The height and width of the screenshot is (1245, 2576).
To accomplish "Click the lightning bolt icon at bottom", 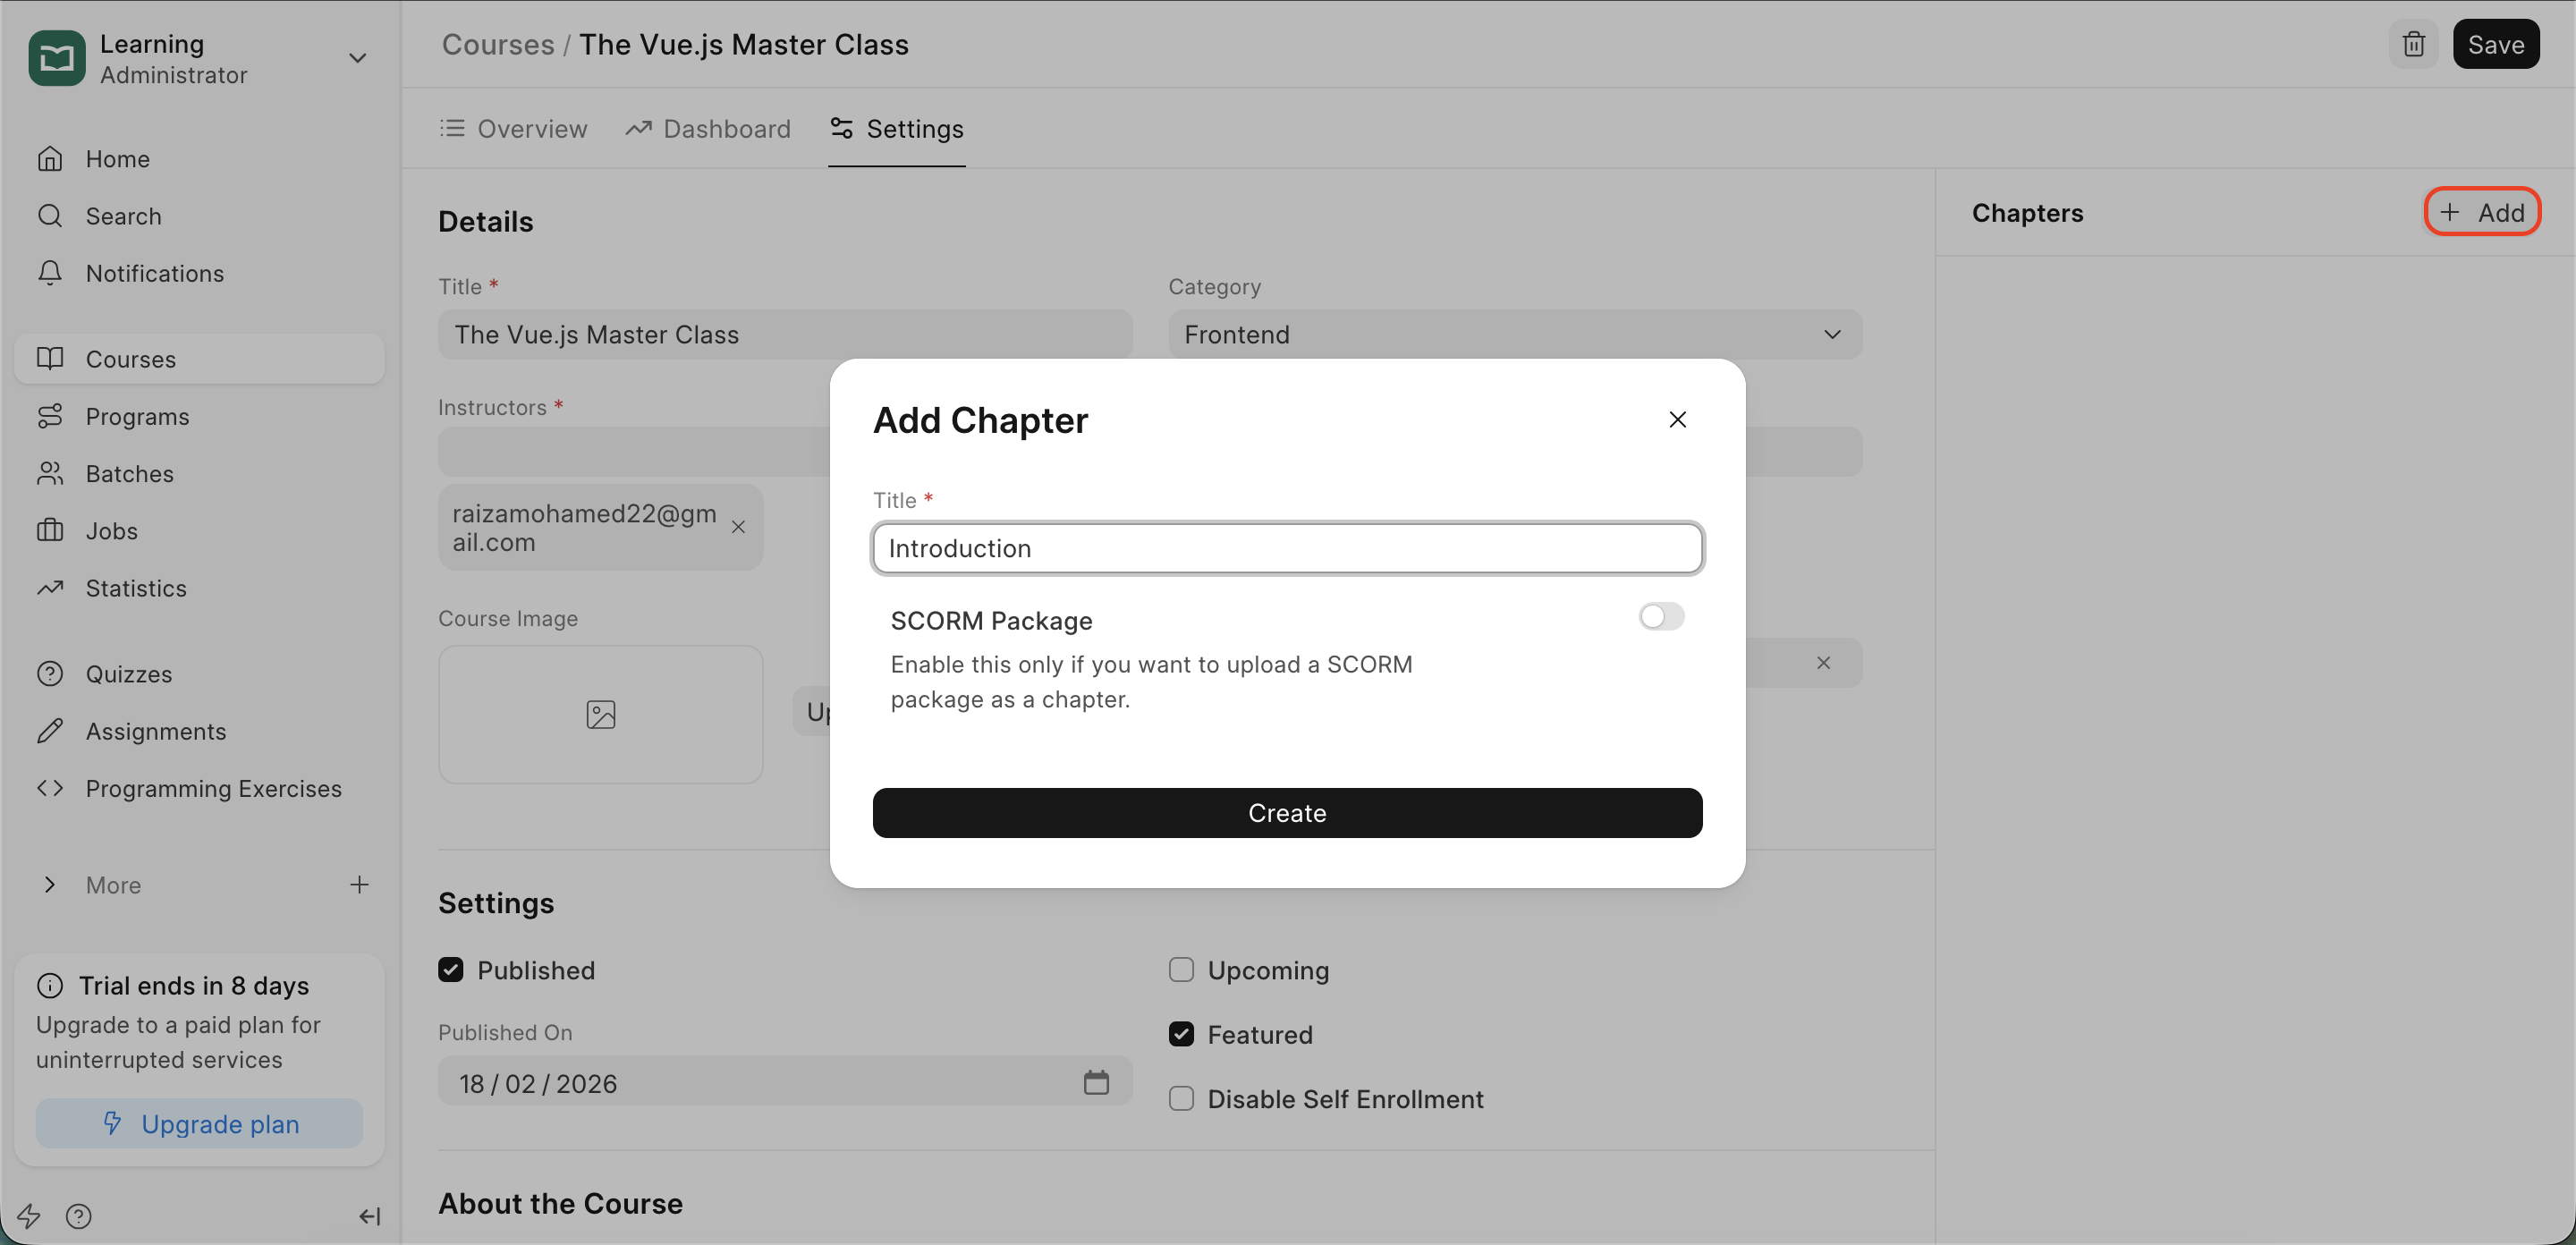I will coord(29,1216).
